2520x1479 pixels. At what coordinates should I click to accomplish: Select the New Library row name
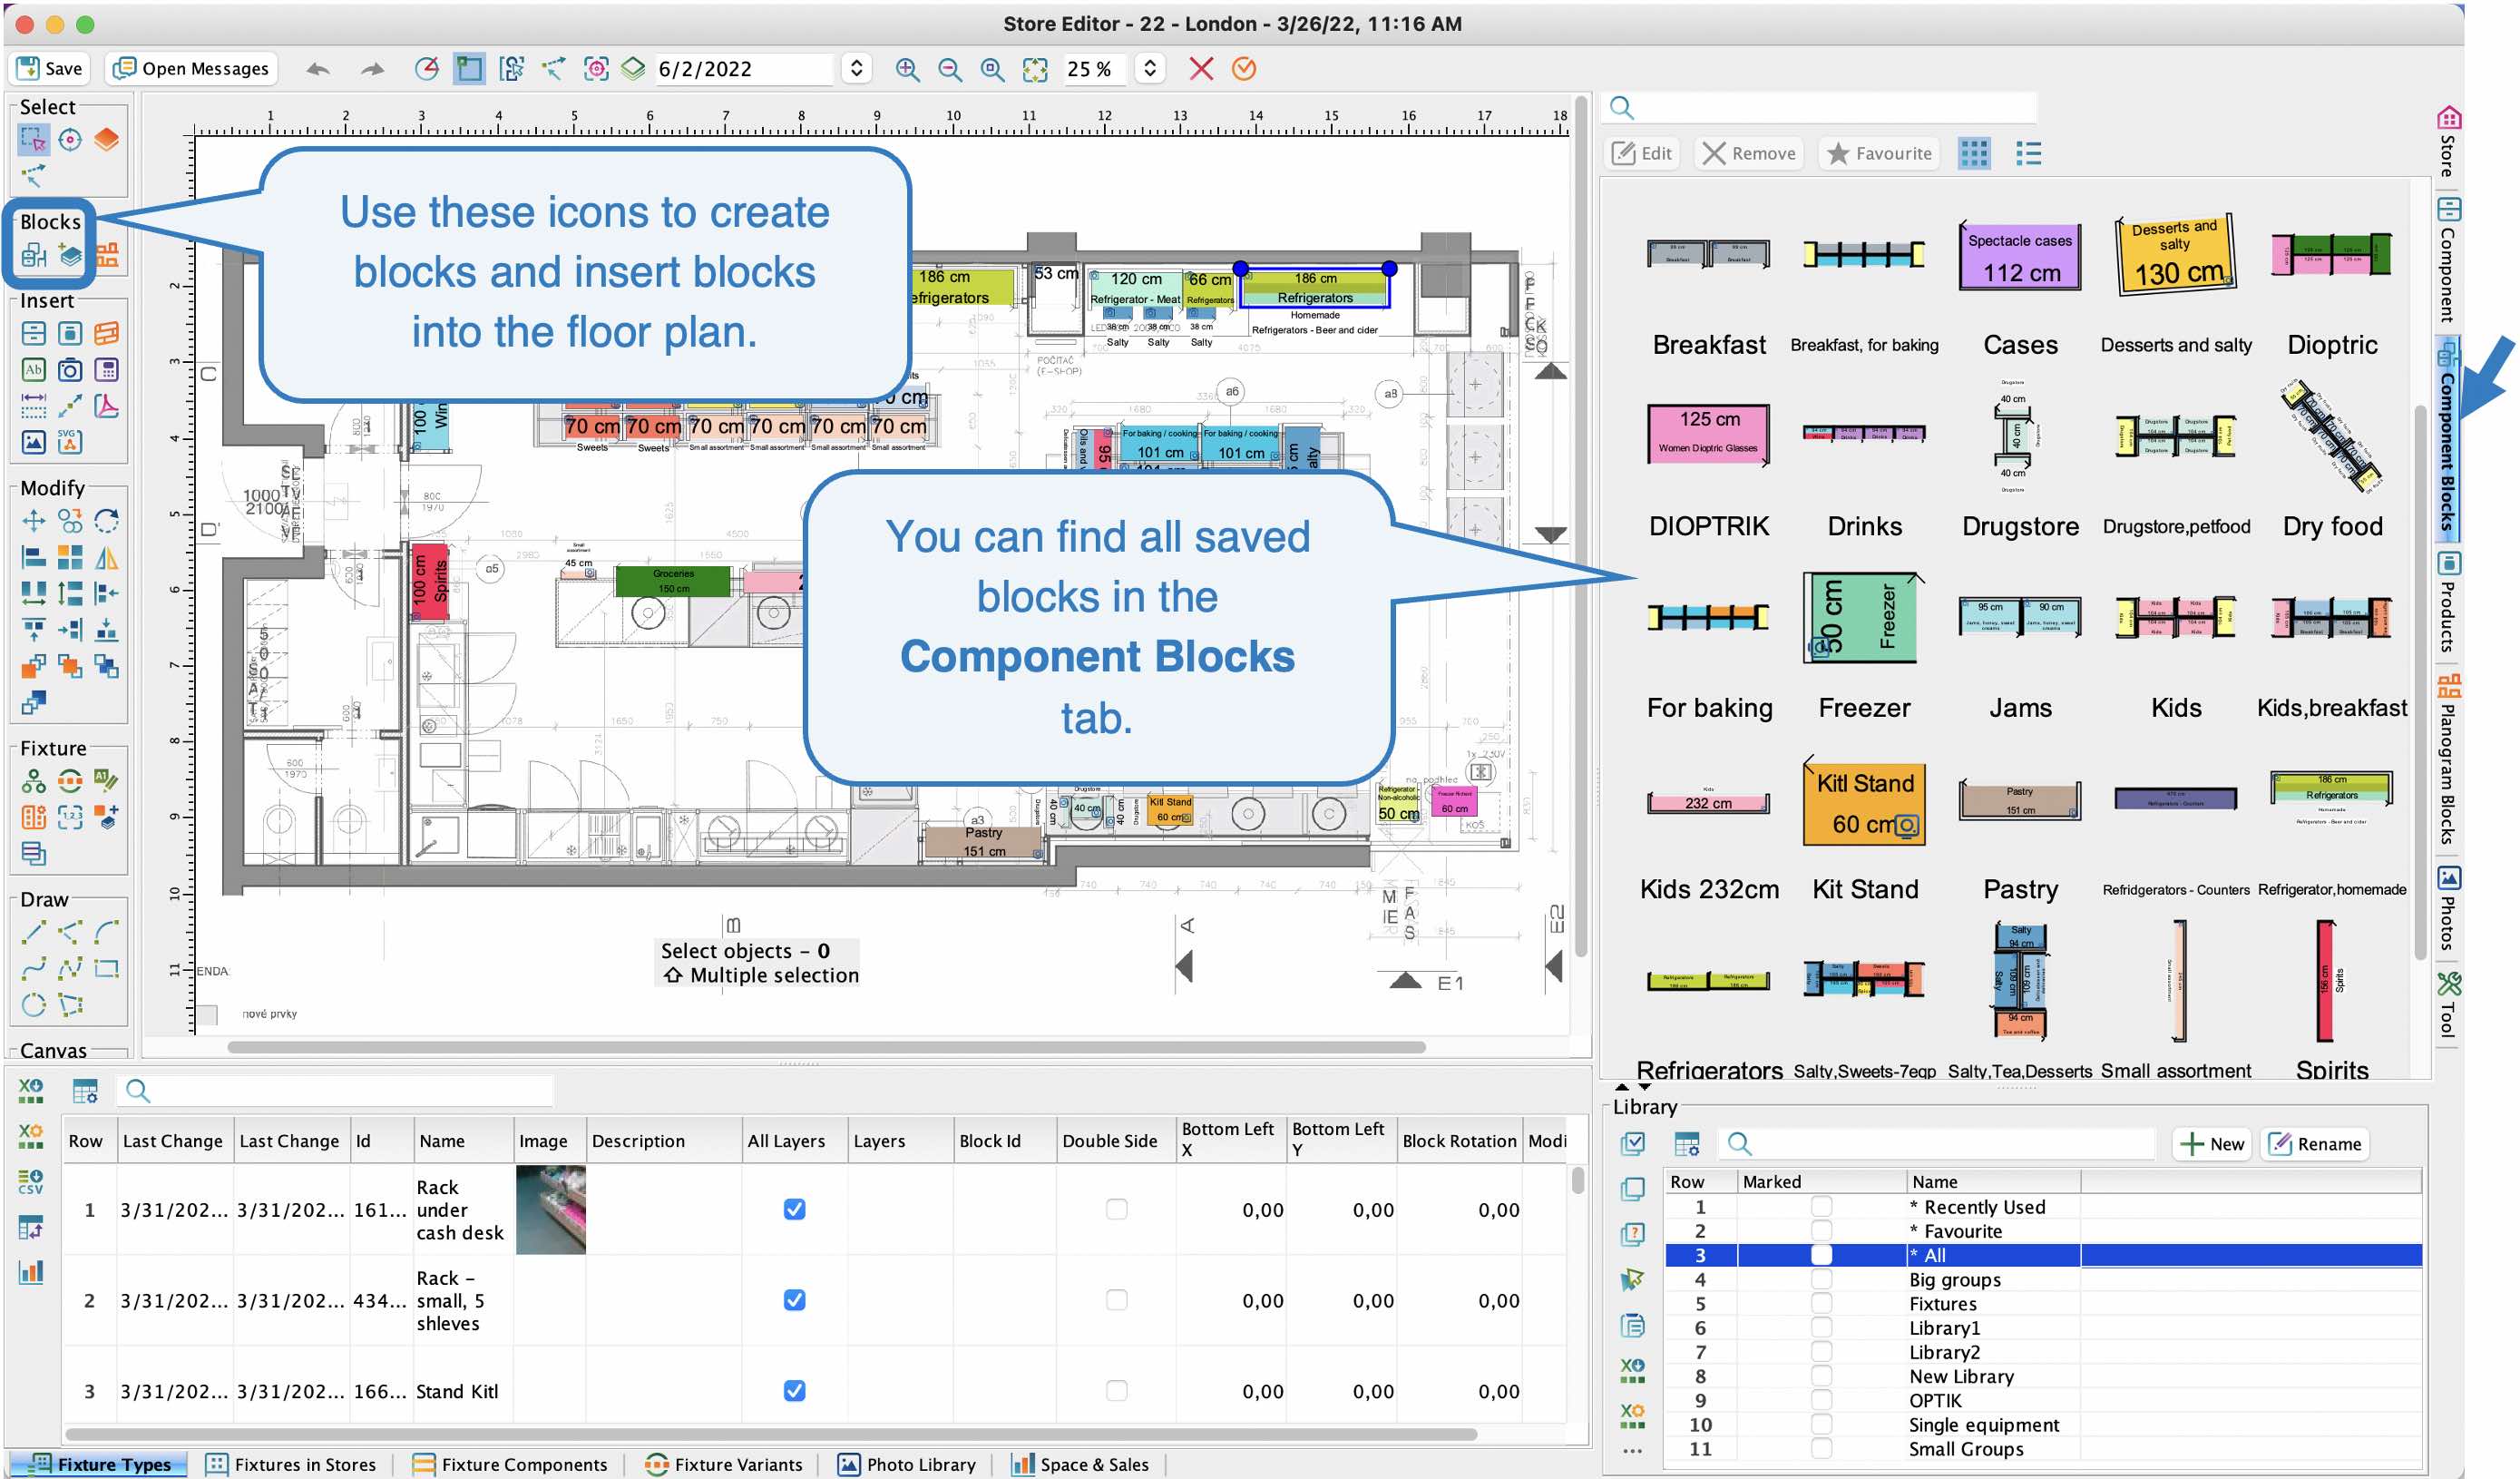tap(1961, 1377)
